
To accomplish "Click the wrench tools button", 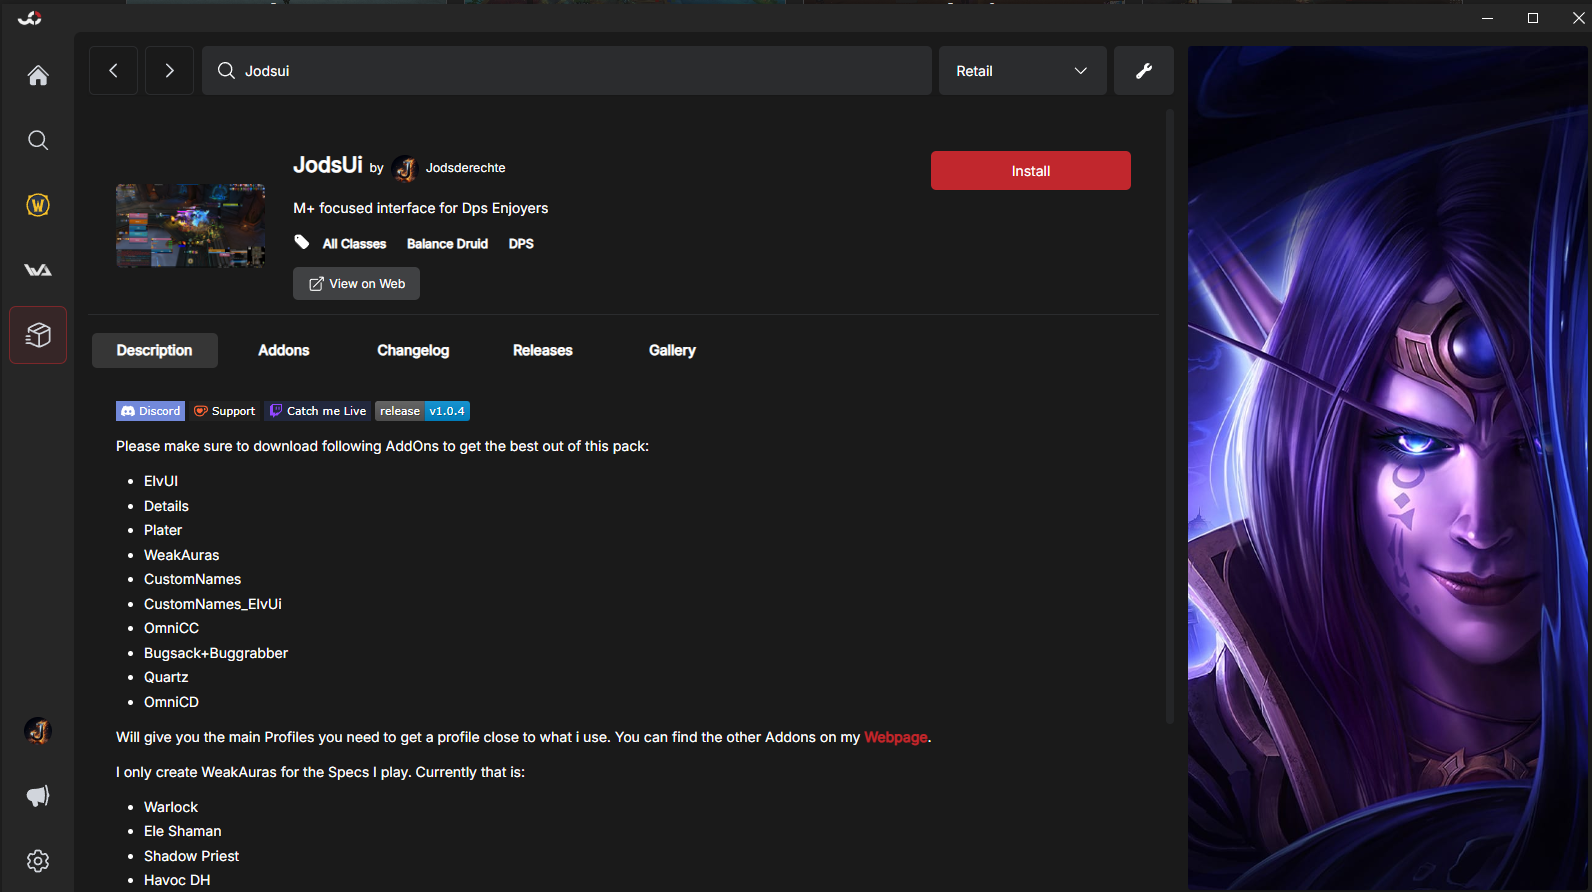I will pyautogui.click(x=1143, y=71).
